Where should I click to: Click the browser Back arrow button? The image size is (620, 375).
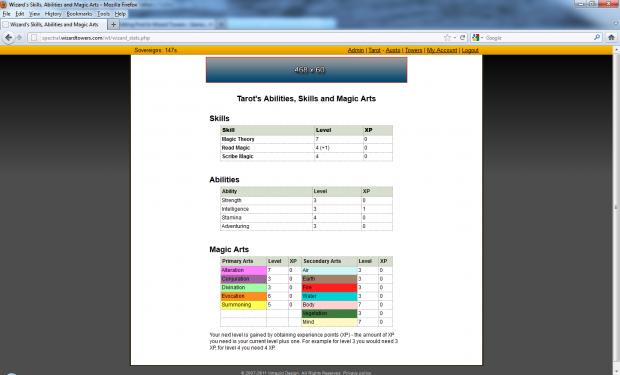tap(8, 38)
